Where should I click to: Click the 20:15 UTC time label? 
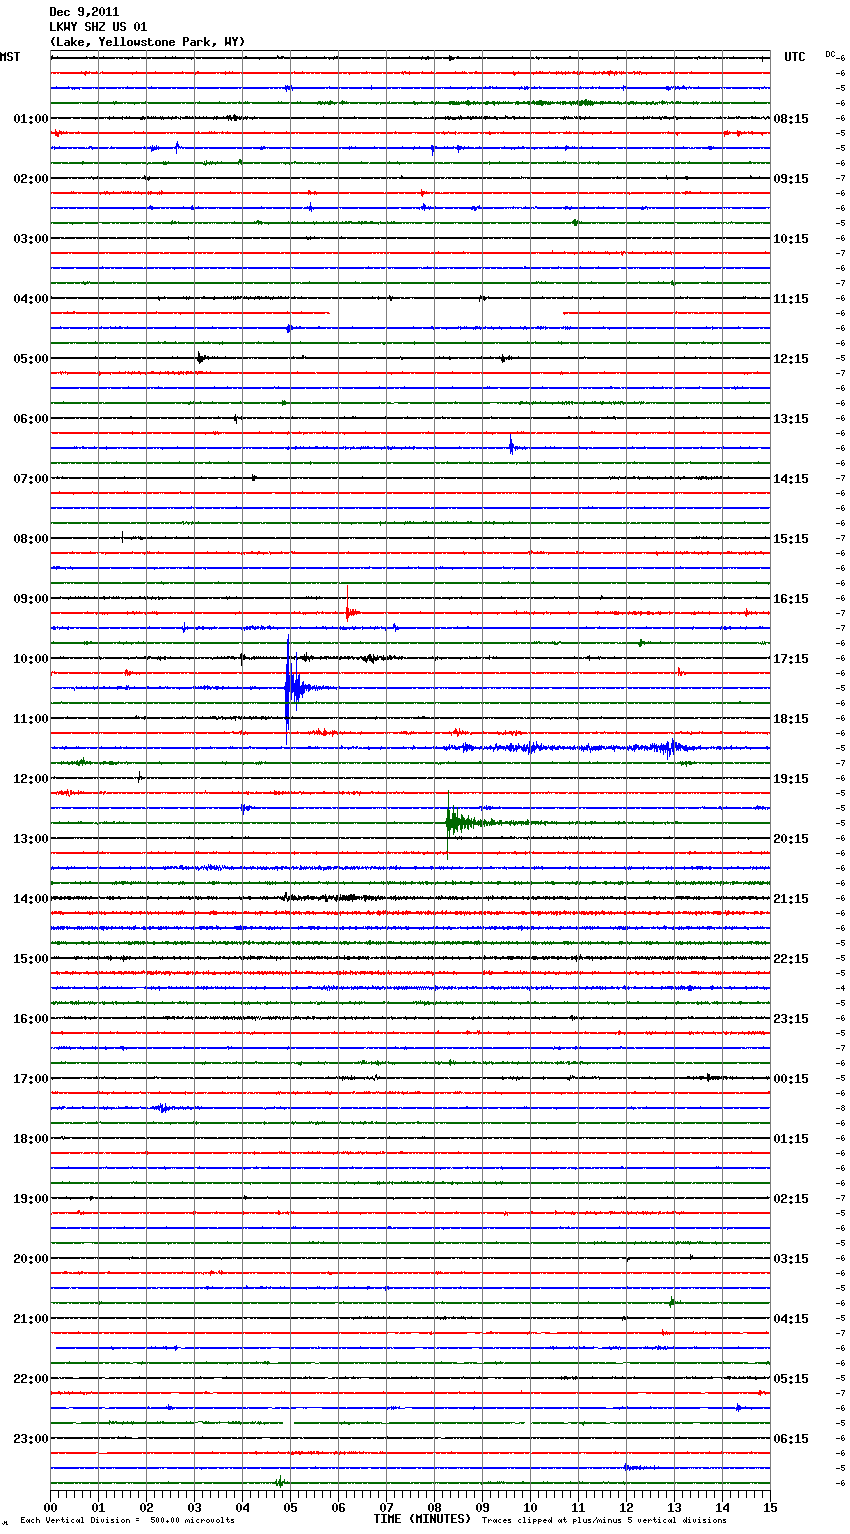[x=791, y=839]
